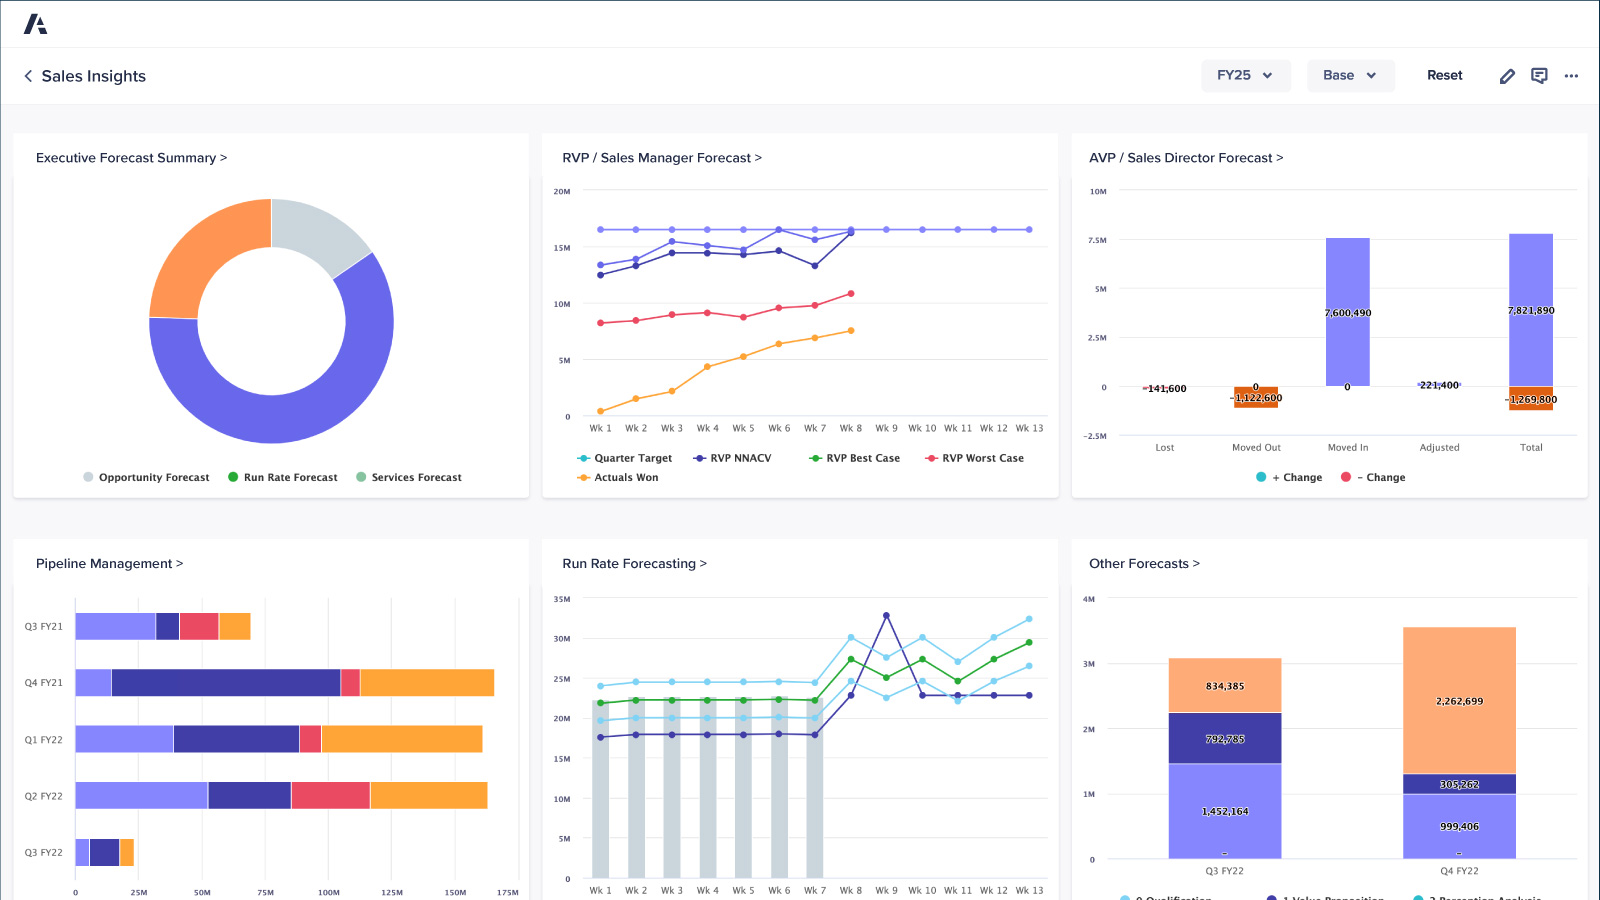Image resolution: width=1600 pixels, height=900 pixels.
Task: Open the comments icon in header
Action: (1539, 76)
